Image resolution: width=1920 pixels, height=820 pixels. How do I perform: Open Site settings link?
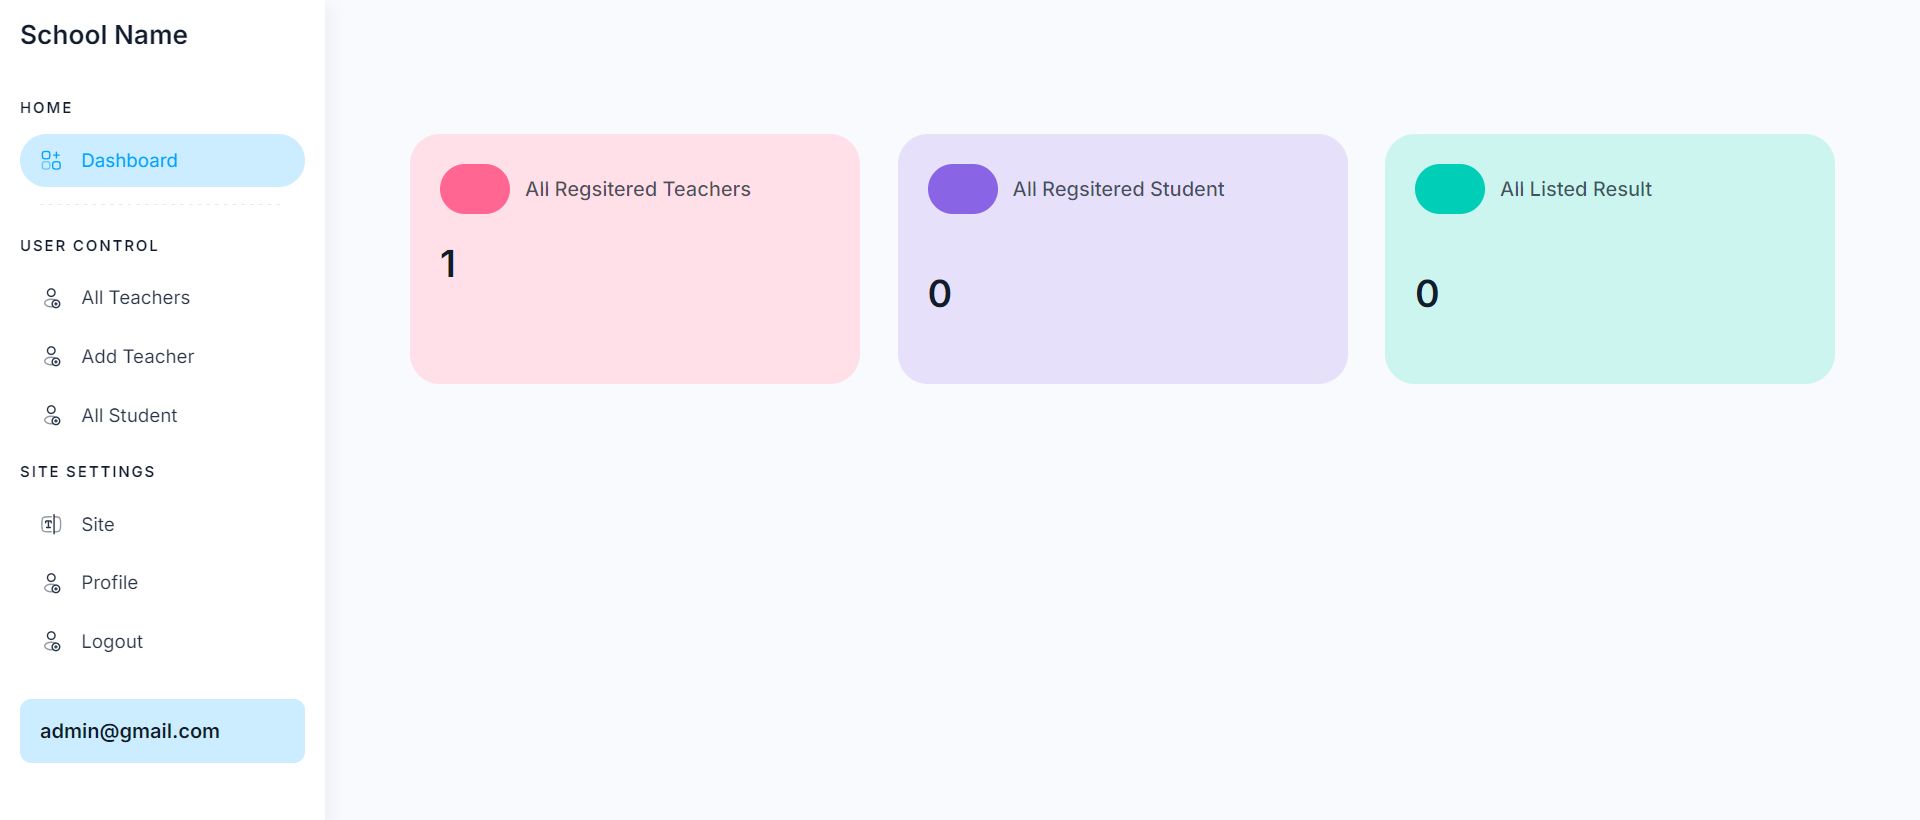tap(98, 525)
